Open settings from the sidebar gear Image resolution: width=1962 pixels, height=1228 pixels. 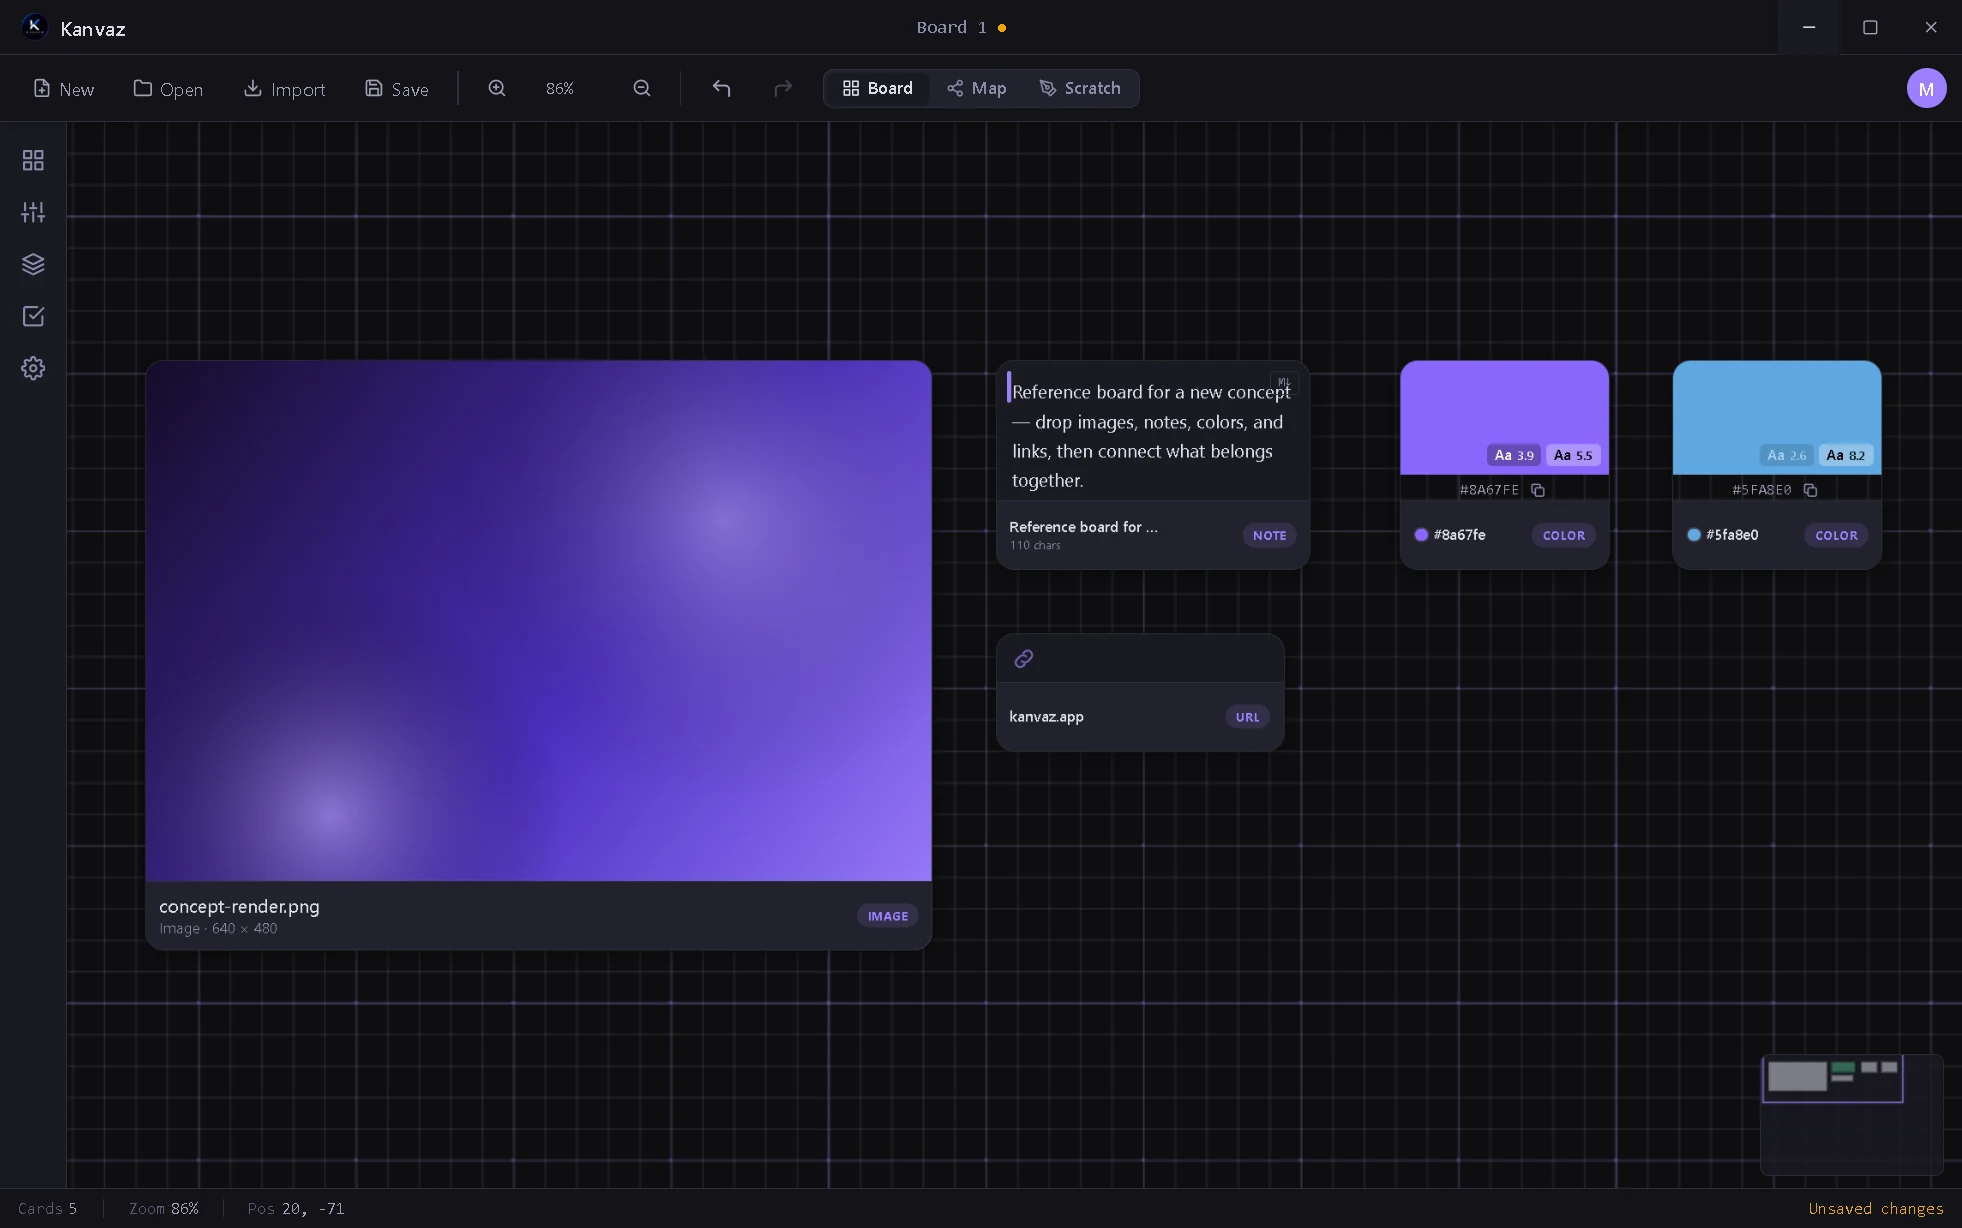tap(33, 368)
